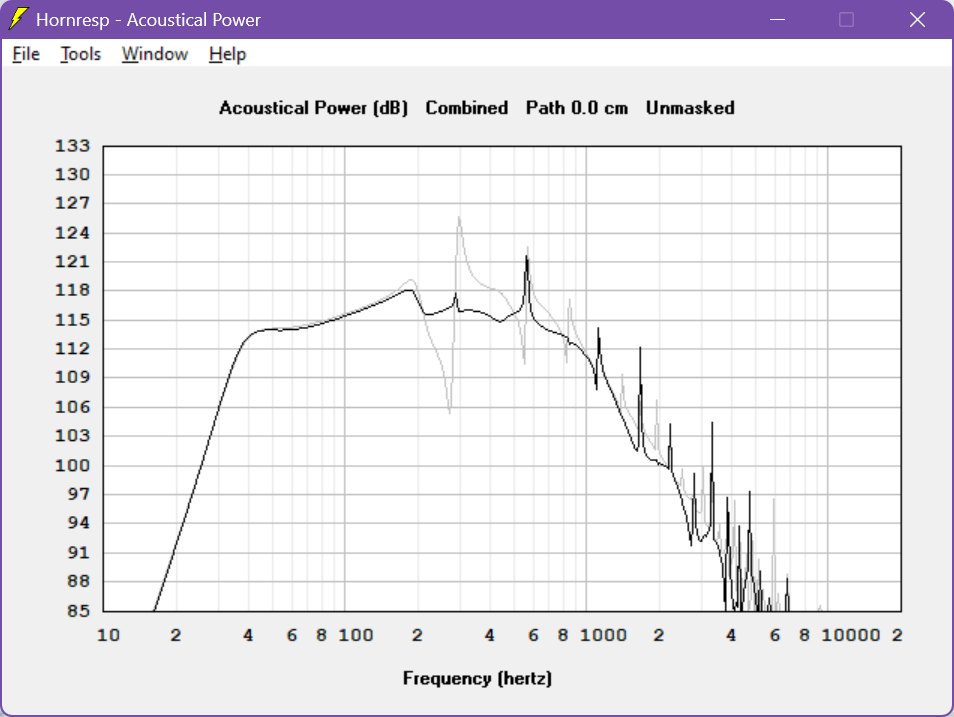This screenshot has height=717, width=954.
Task: Click the 'Frequency (hertz)' axis label
Action: tap(477, 678)
